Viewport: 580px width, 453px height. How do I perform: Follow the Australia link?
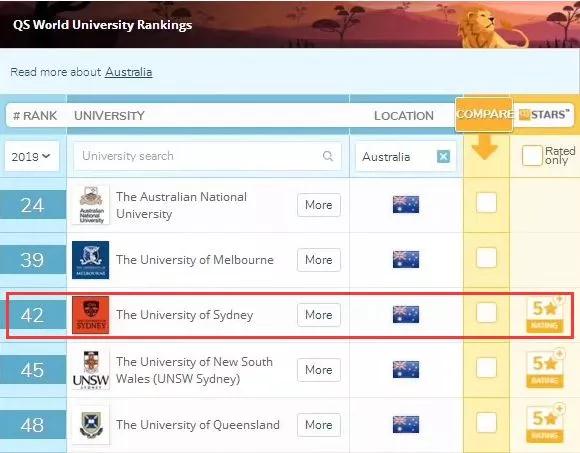click(x=128, y=72)
